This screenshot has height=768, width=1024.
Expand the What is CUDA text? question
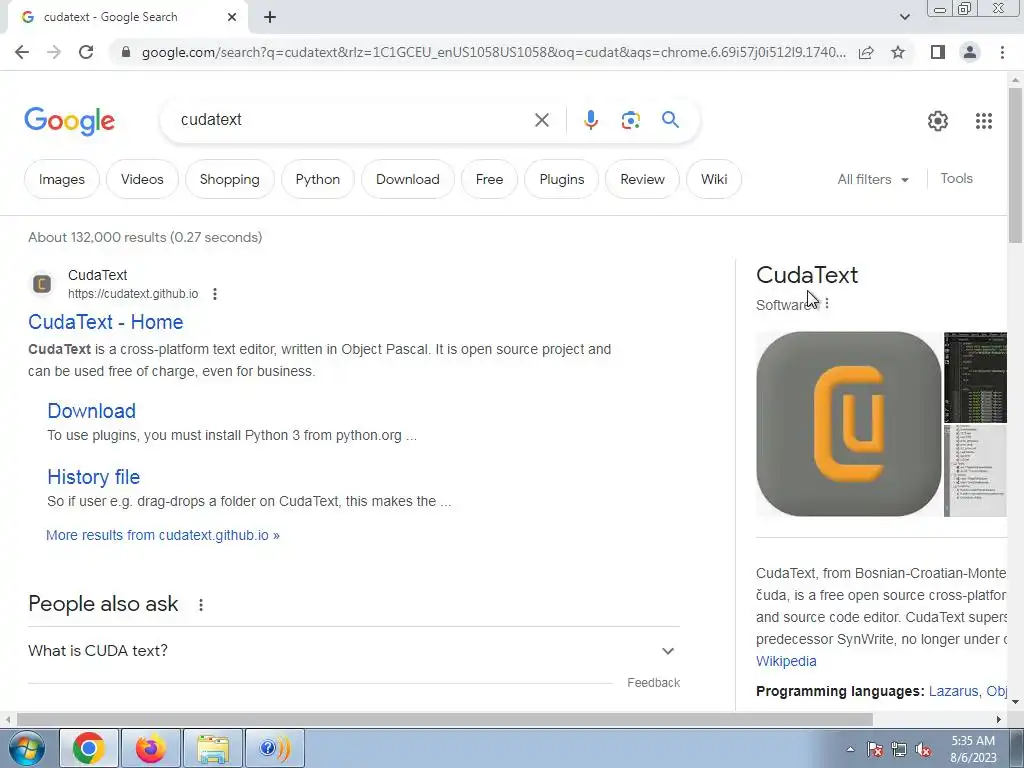pyautogui.click(x=353, y=651)
